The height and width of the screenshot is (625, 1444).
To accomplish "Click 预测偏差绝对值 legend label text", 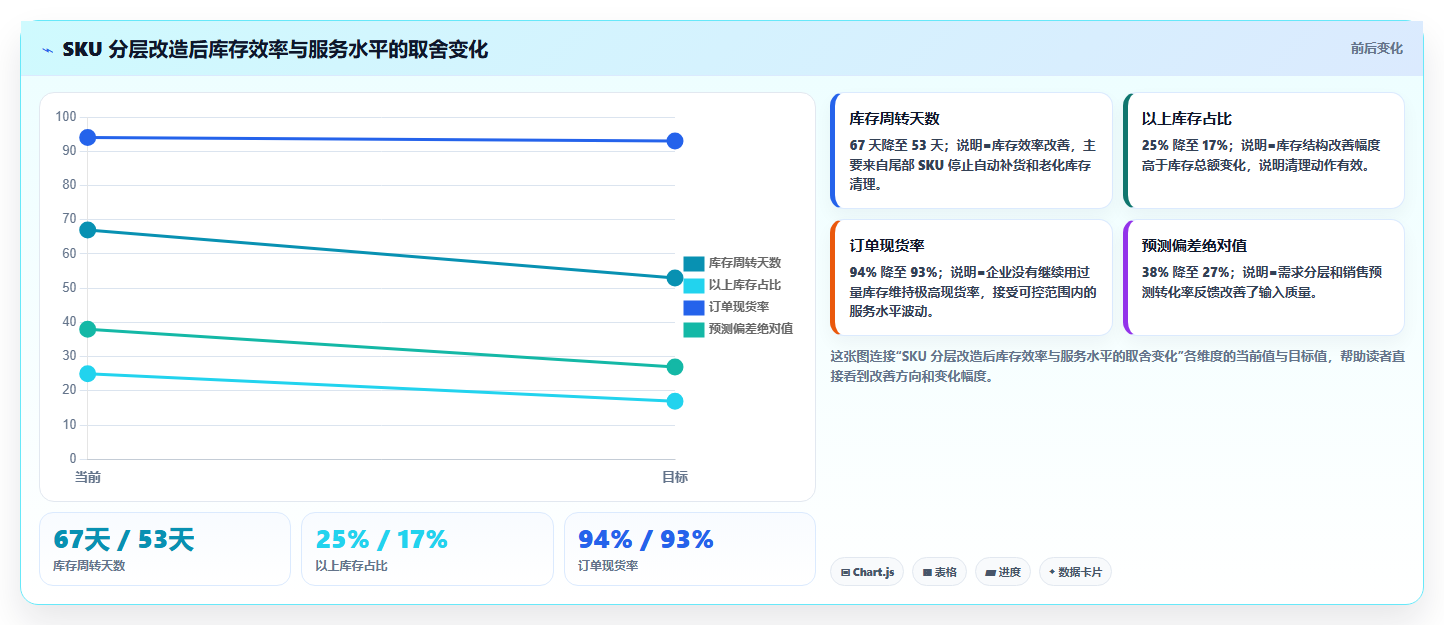I will [751, 329].
